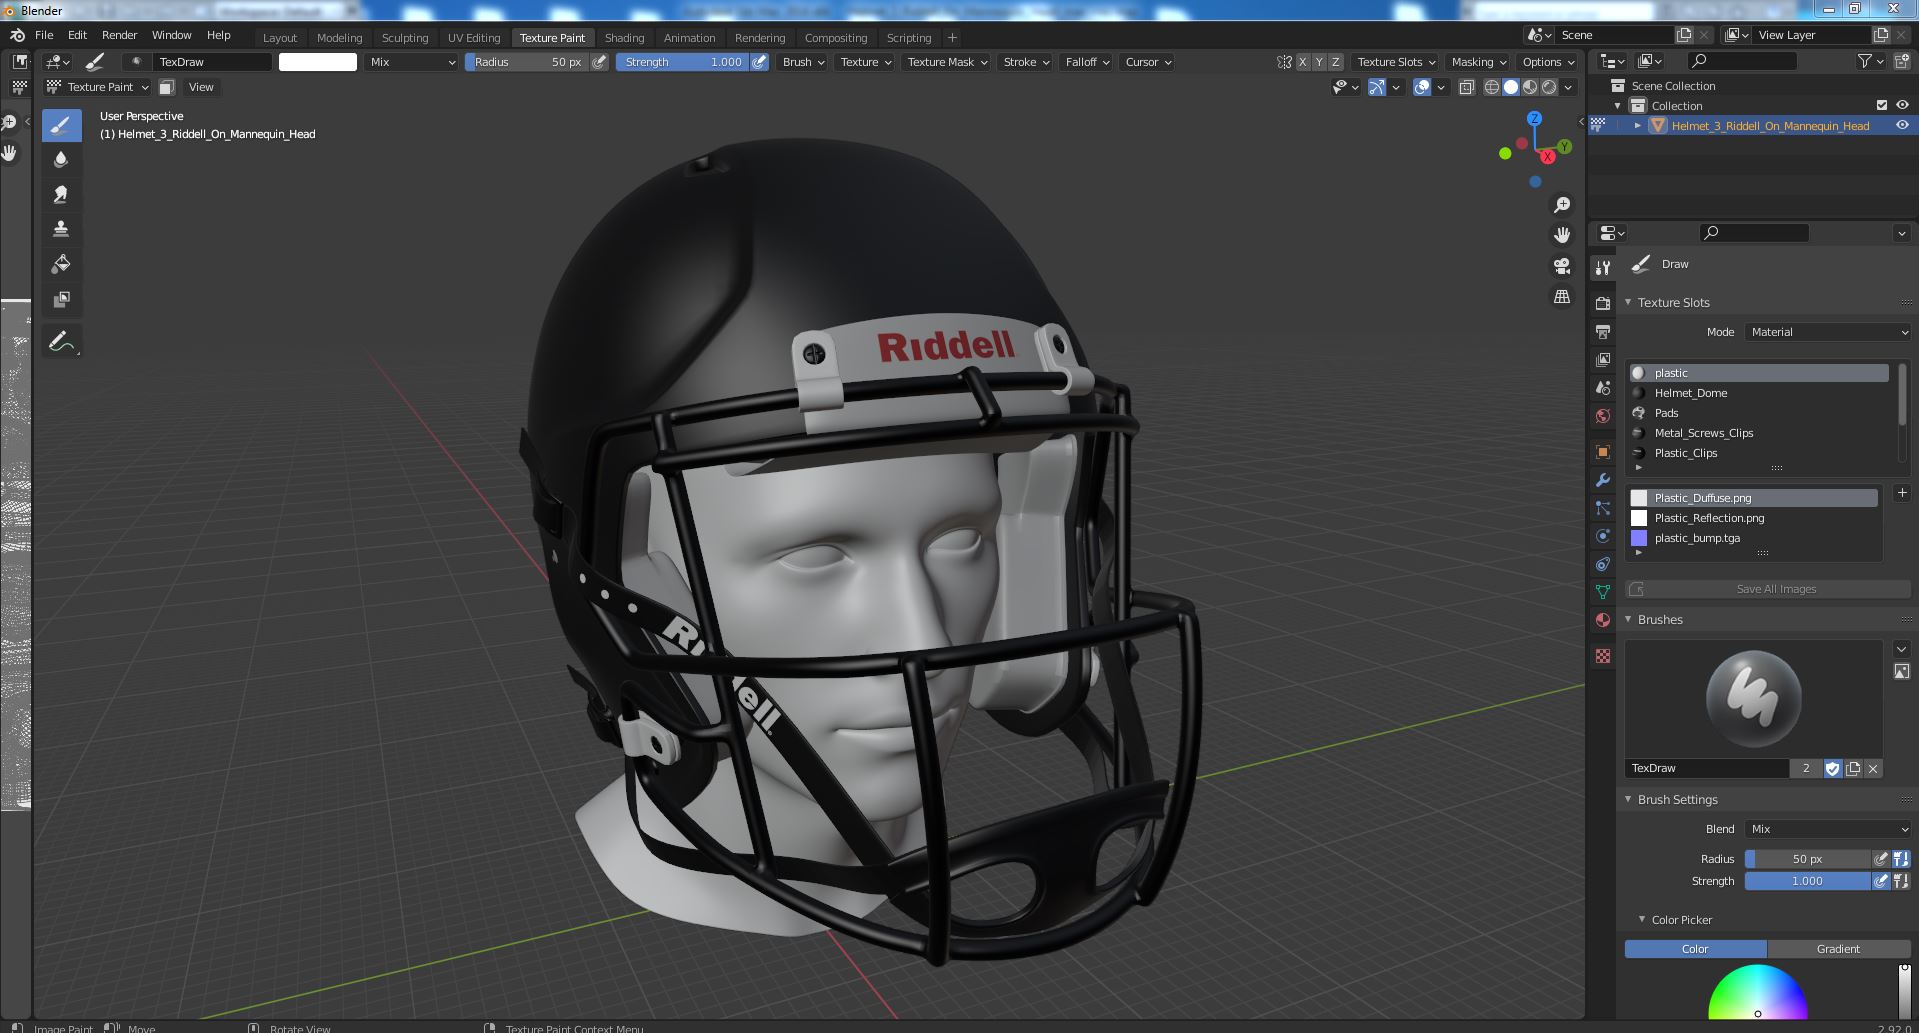This screenshot has width=1919, height=1033.
Task: Open the Texture Slots header dropdown
Action: point(1396,62)
